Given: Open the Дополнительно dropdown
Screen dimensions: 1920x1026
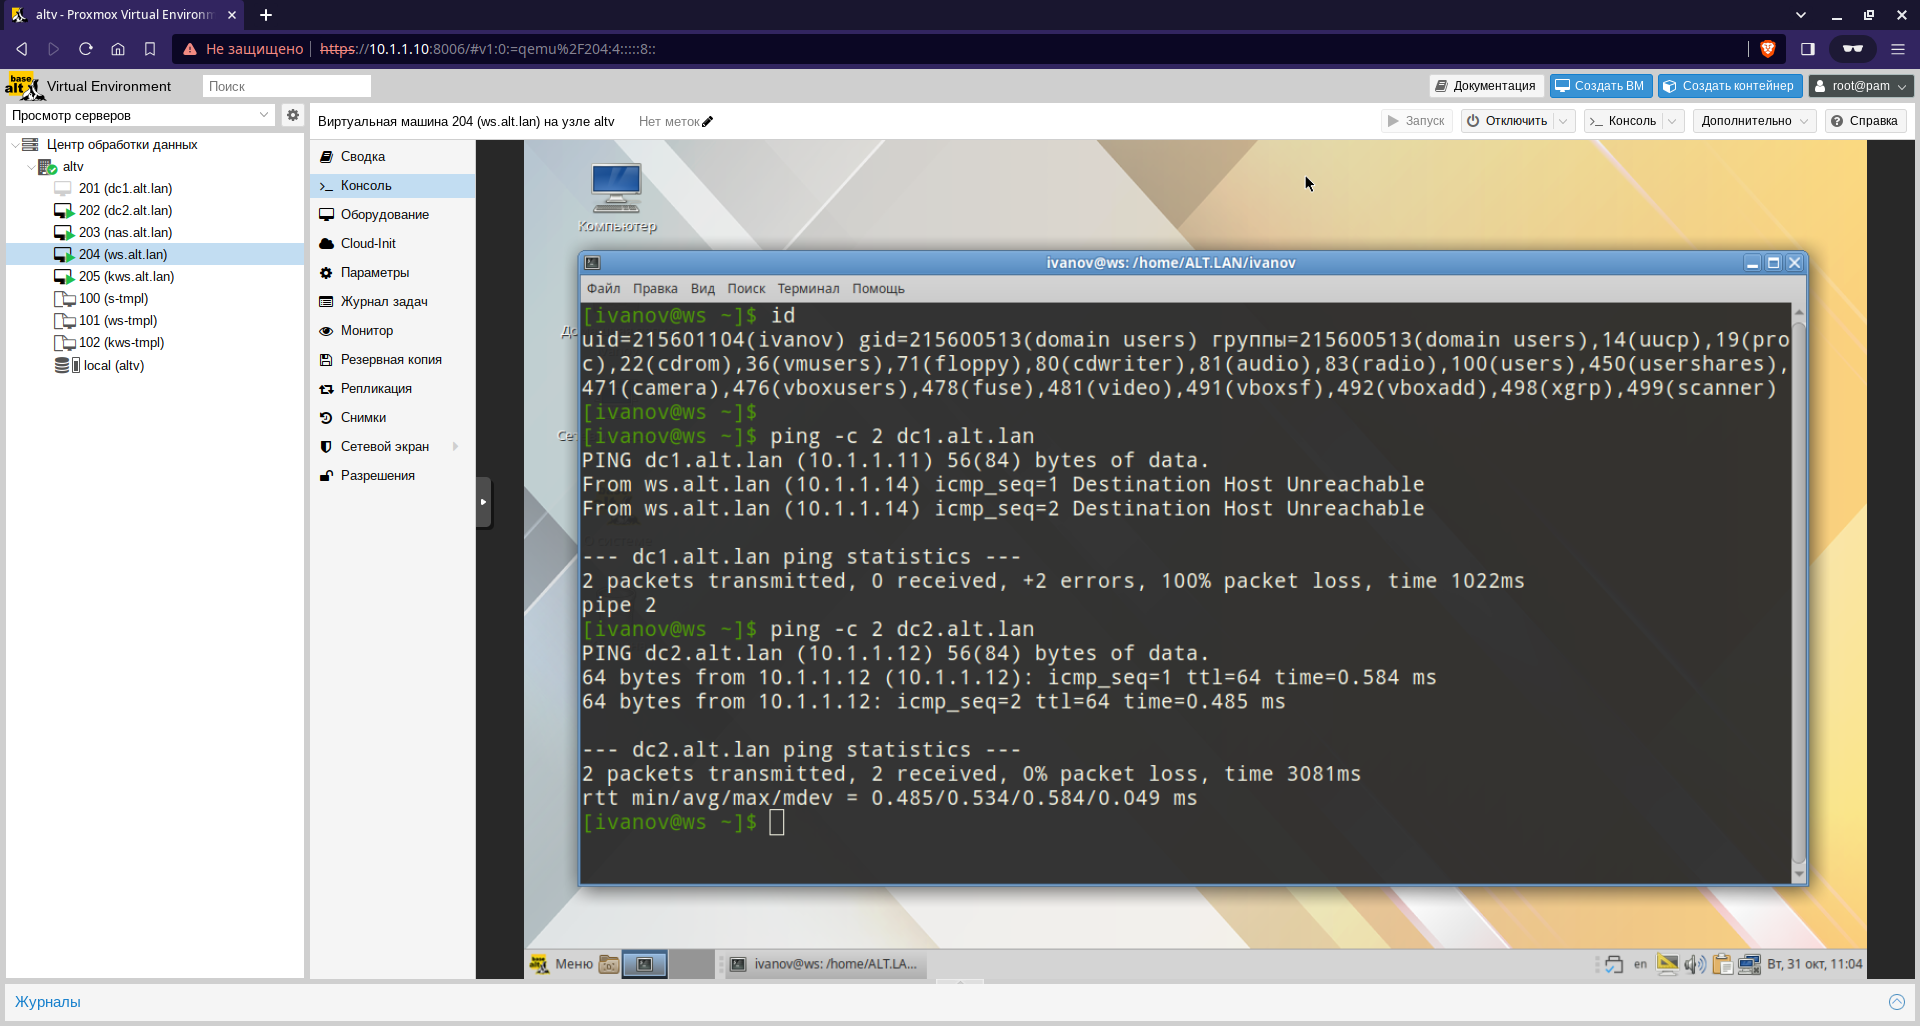Looking at the screenshot, I should coord(1755,121).
